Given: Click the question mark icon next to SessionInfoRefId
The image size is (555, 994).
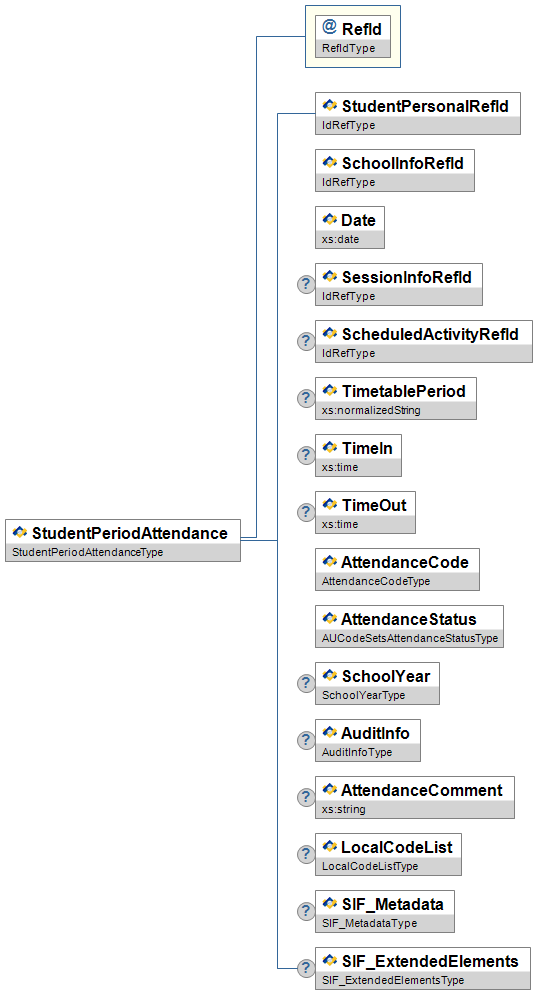Looking at the screenshot, I should (306, 284).
